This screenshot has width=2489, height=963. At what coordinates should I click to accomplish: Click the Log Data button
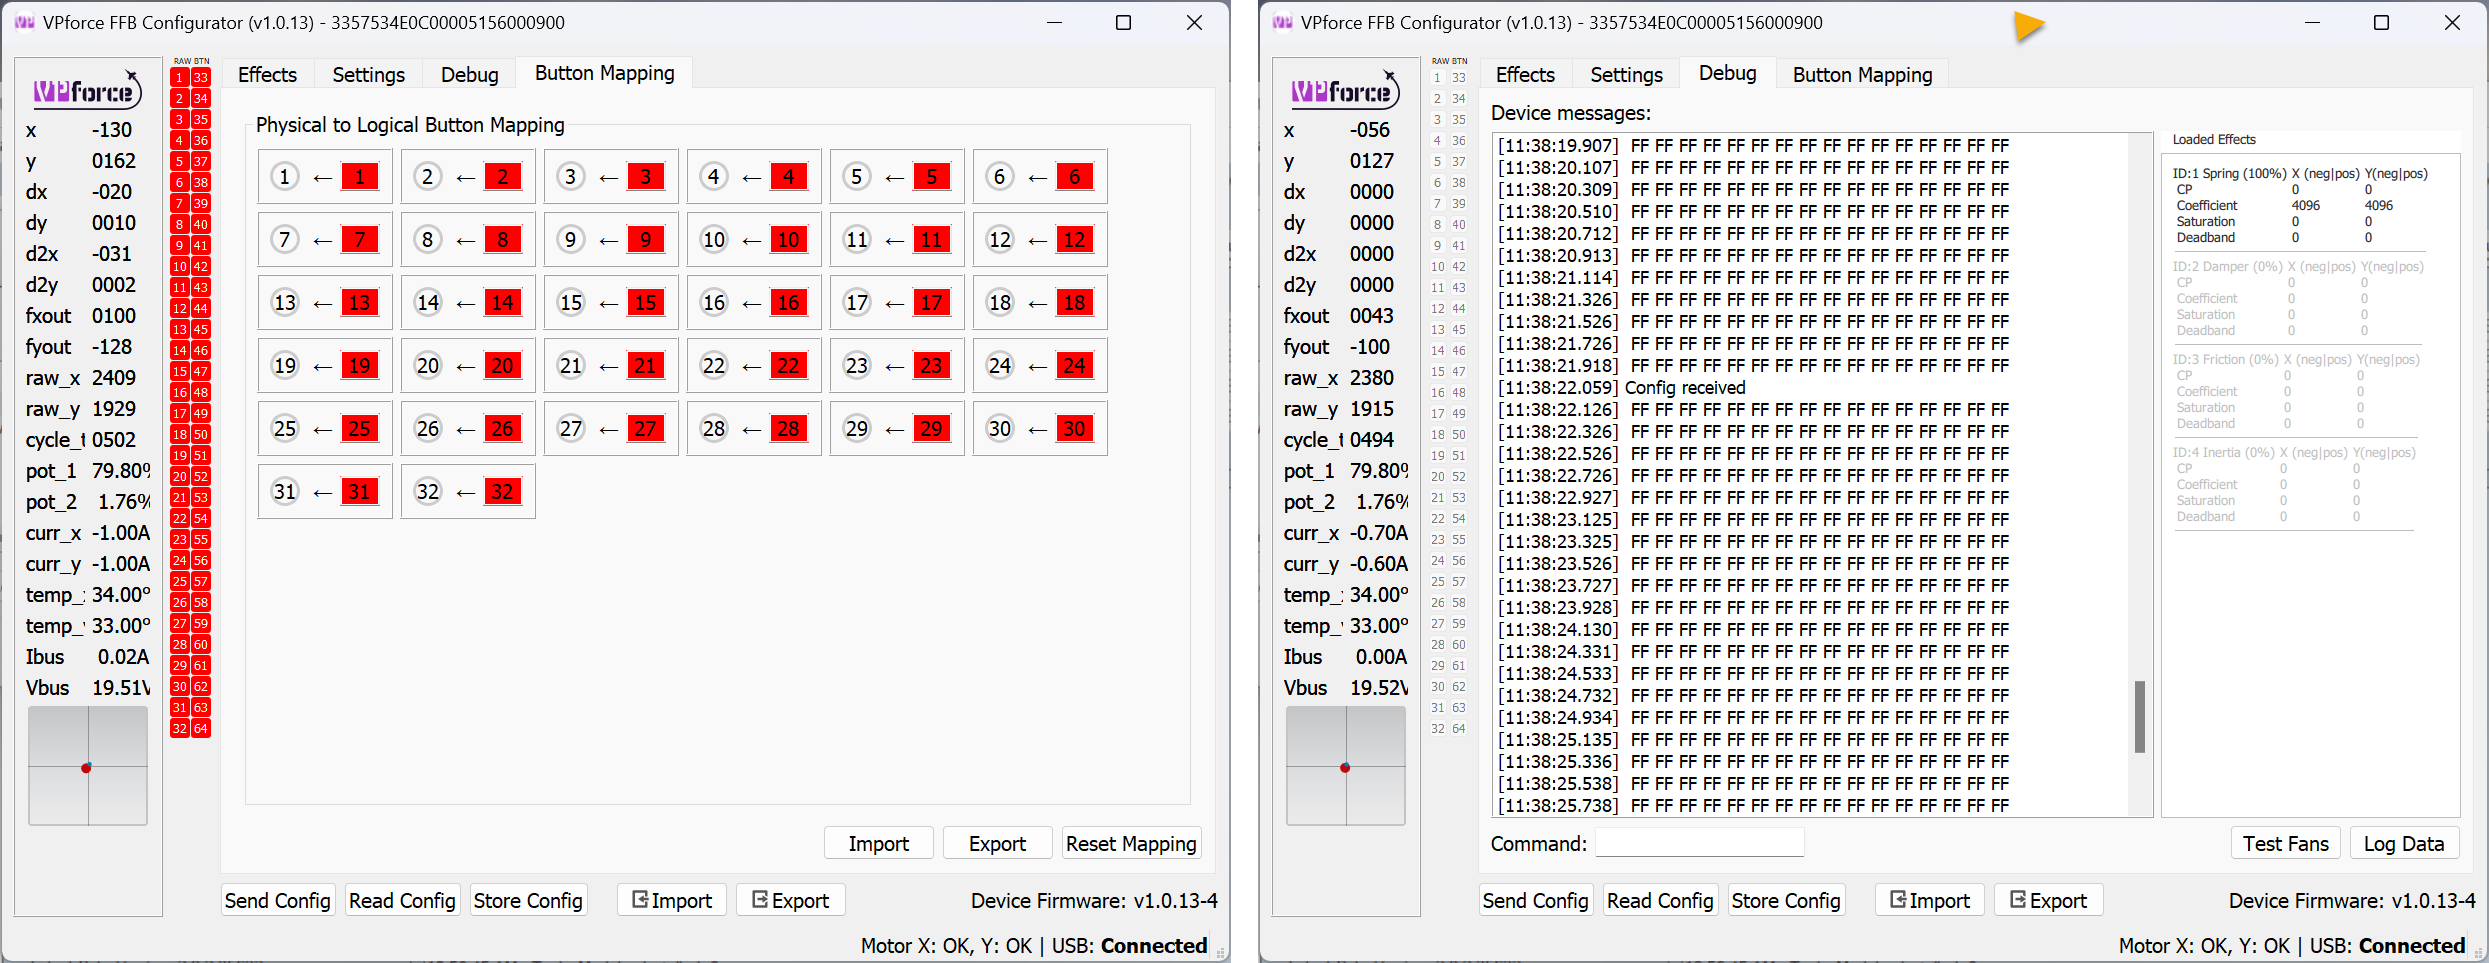coord(2404,842)
